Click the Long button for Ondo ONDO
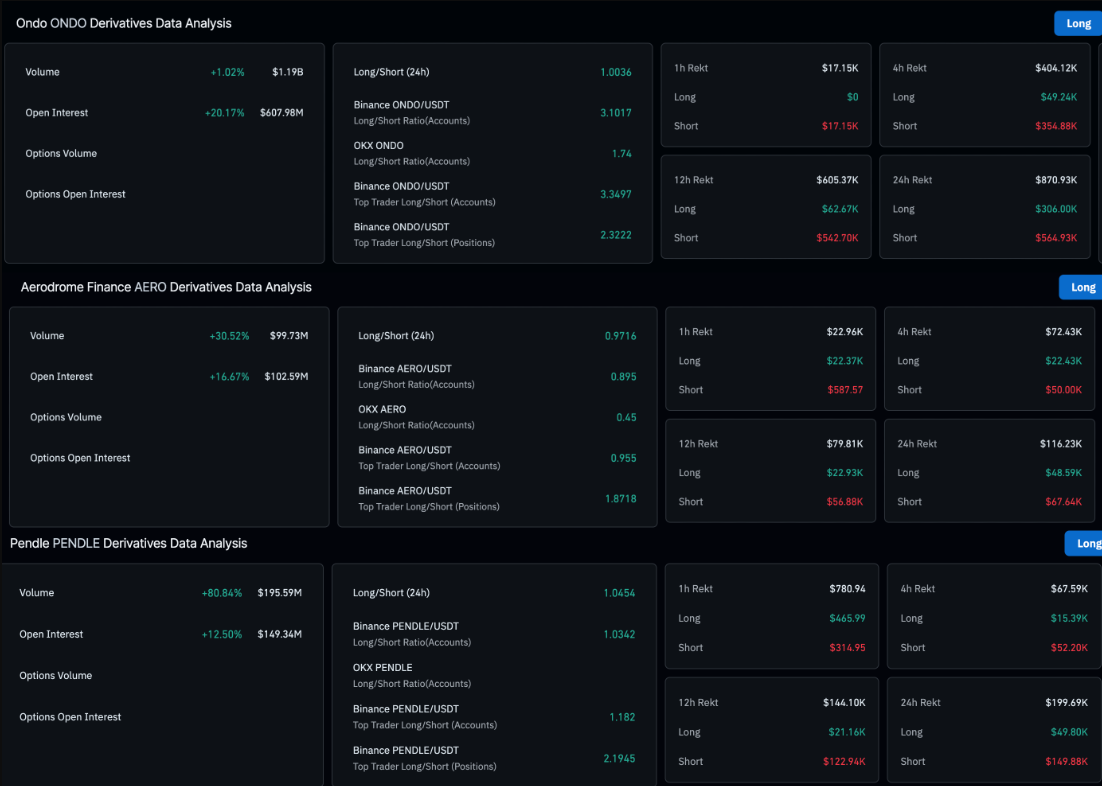The width and height of the screenshot is (1102, 786). tap(1078, 23)
